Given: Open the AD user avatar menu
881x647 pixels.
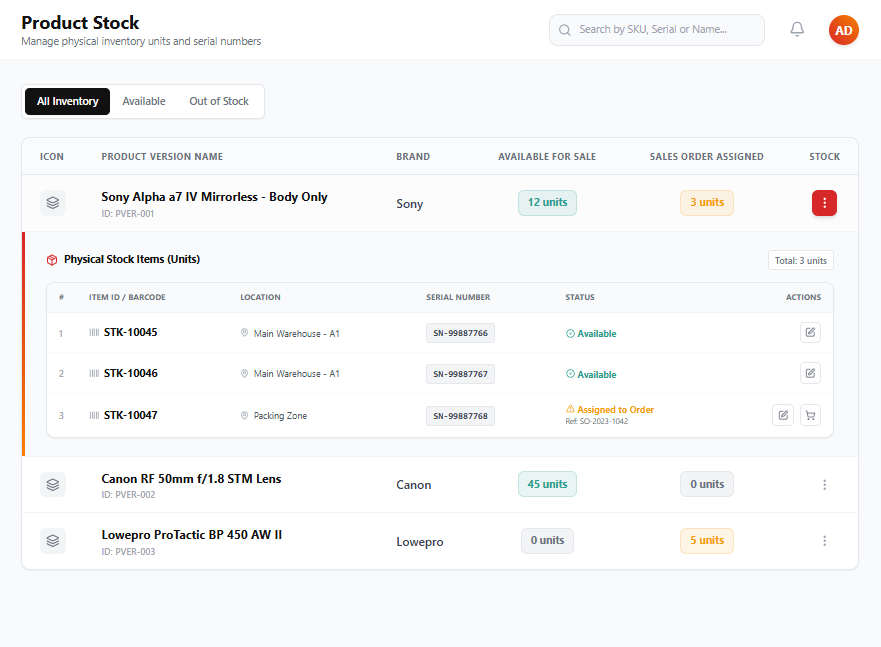Looking at the screenshot, I should pyautogui.click(x=843, y=30).
